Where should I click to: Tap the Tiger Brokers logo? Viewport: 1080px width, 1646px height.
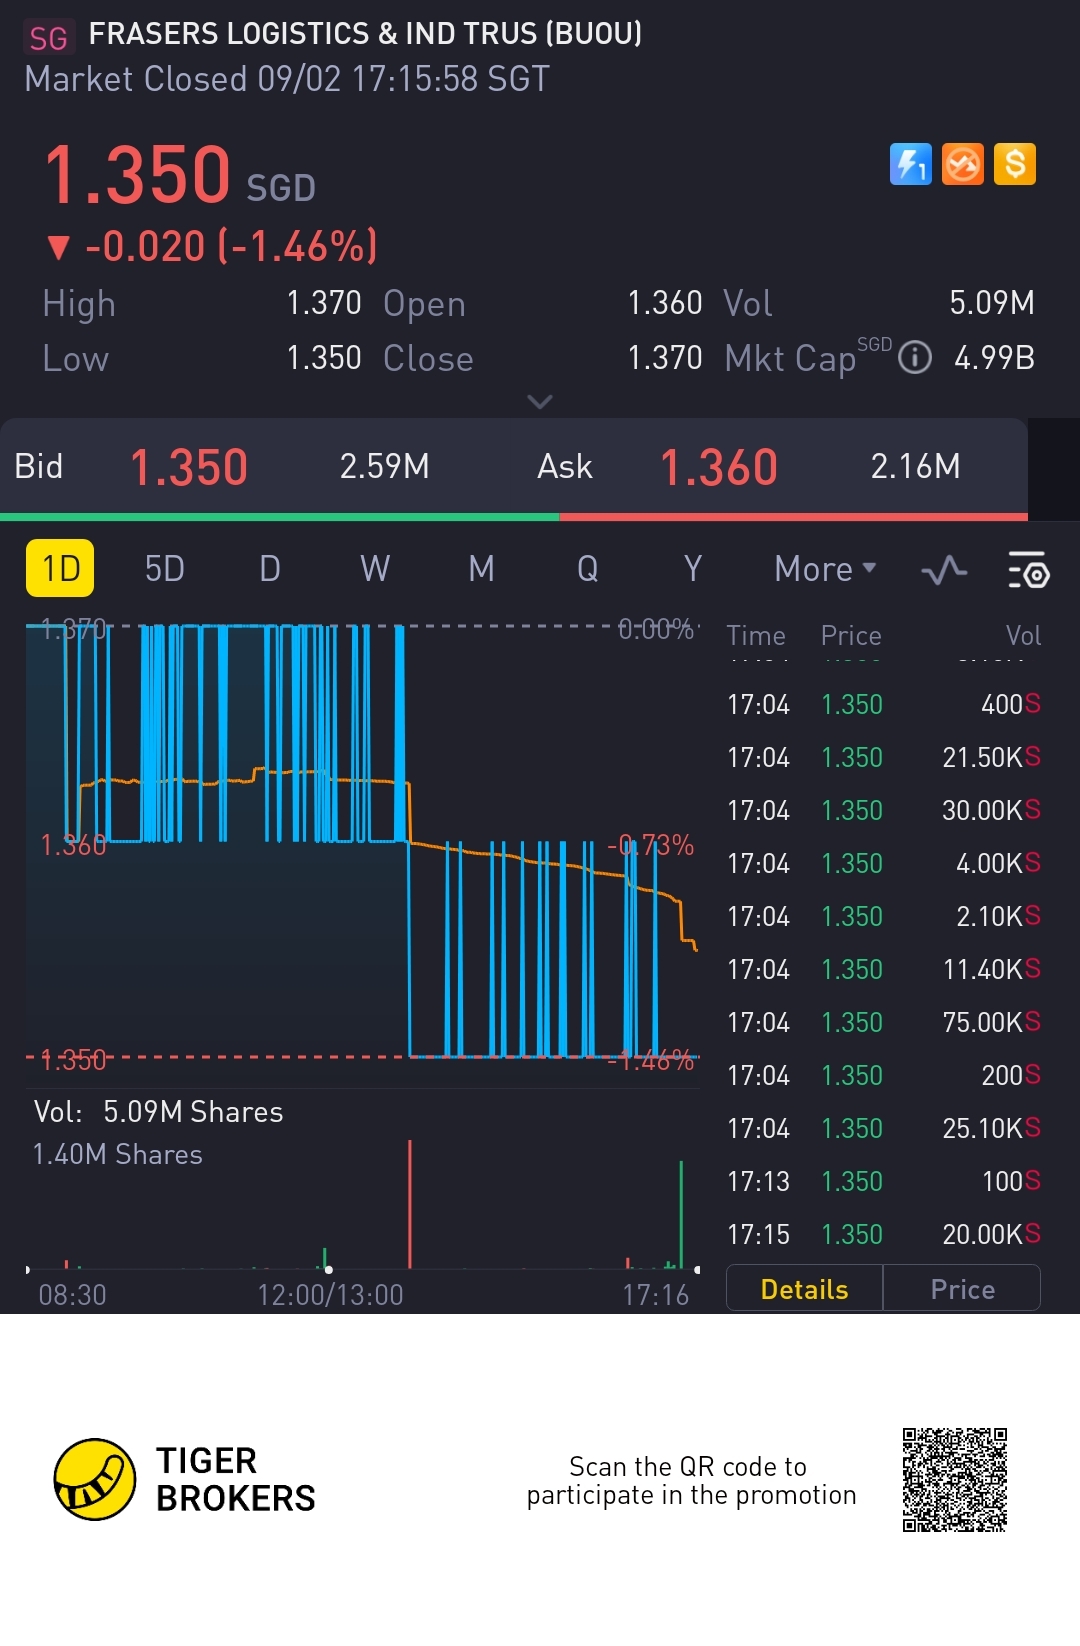pyautogui.click(x=185, y=1480)
